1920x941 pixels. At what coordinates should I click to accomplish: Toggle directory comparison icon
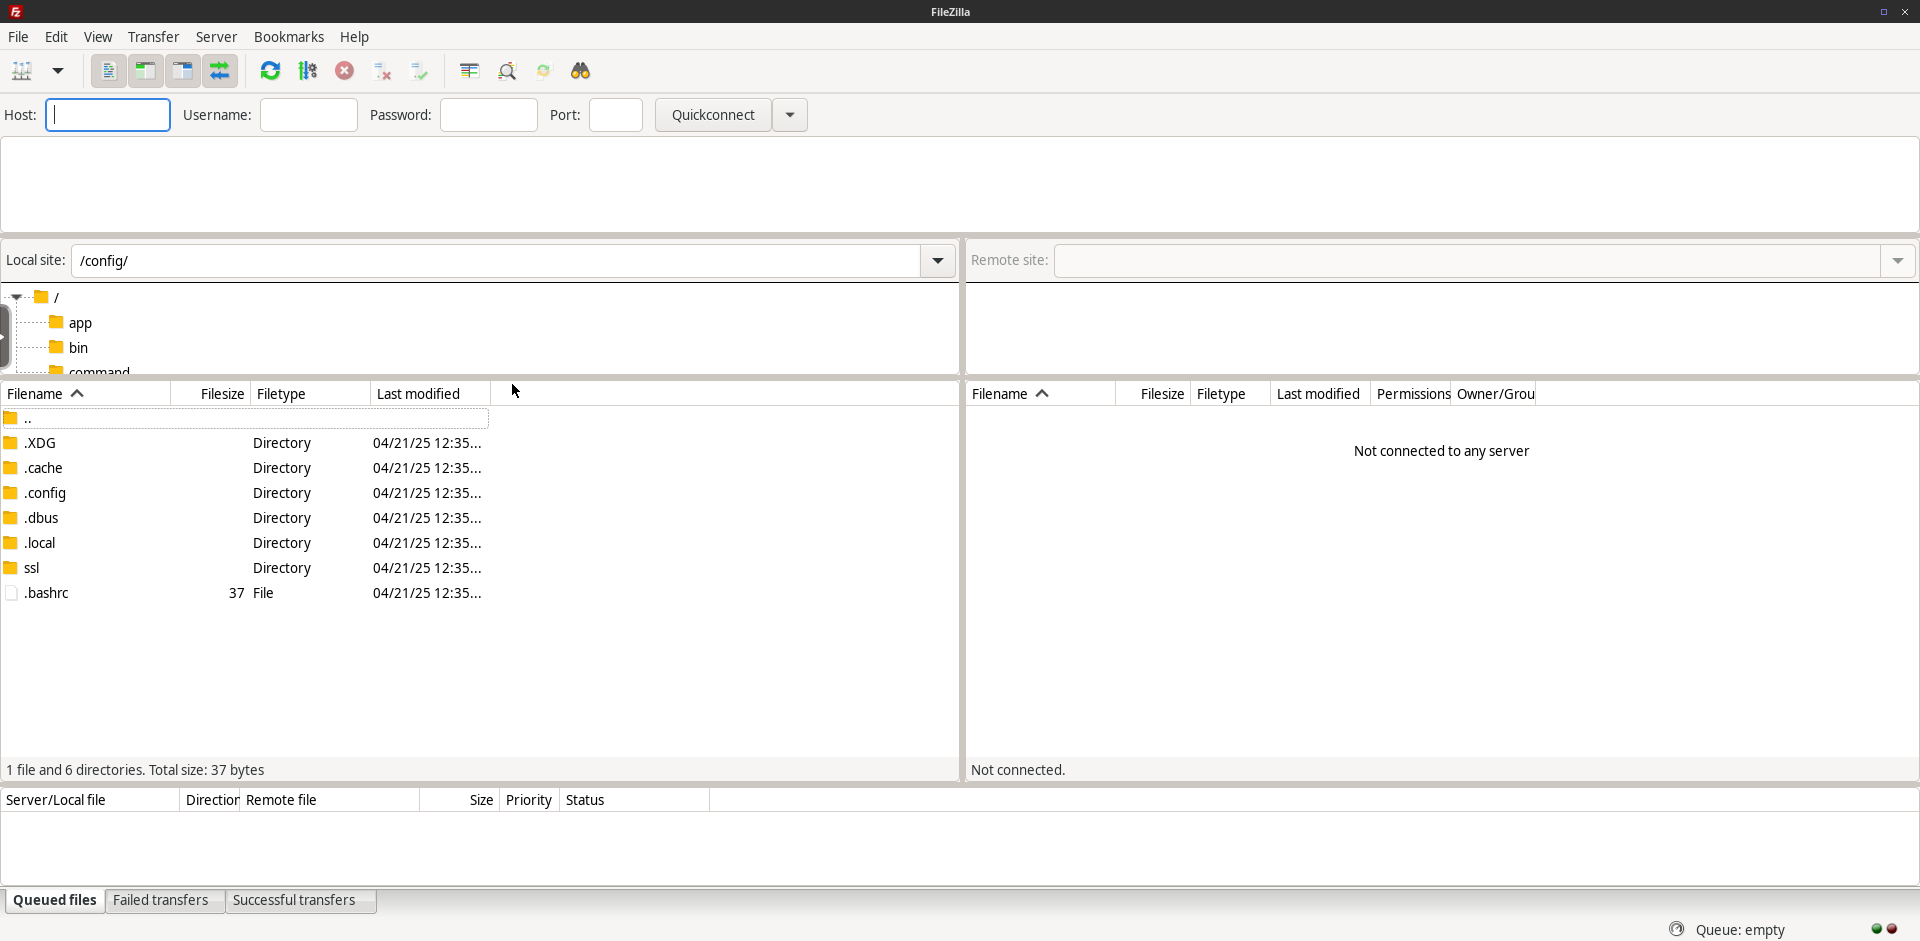(507, 71)
